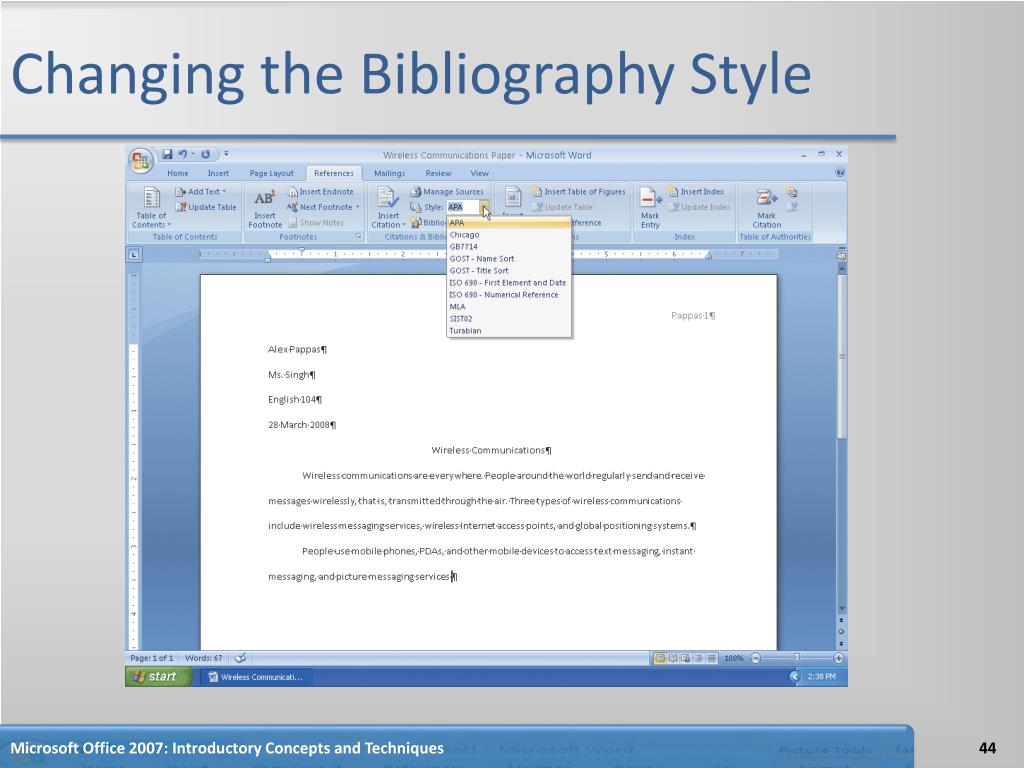Open the Mailings tab
This screenshot has width=1024, height=768.
pos(389,173)
